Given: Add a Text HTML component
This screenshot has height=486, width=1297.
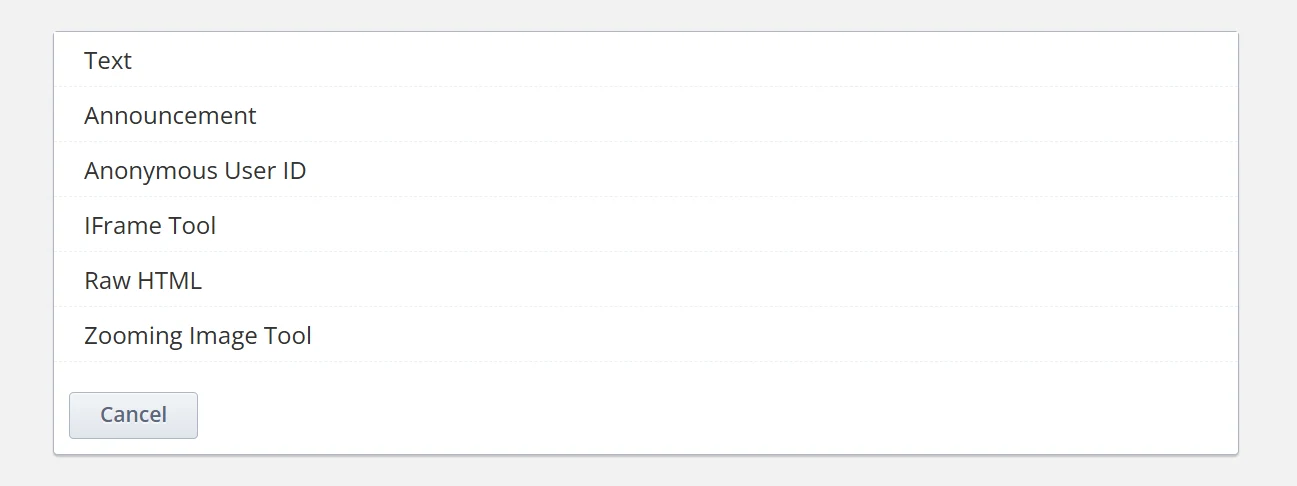Looking at the screenshot, I should [x=646, y=60].
